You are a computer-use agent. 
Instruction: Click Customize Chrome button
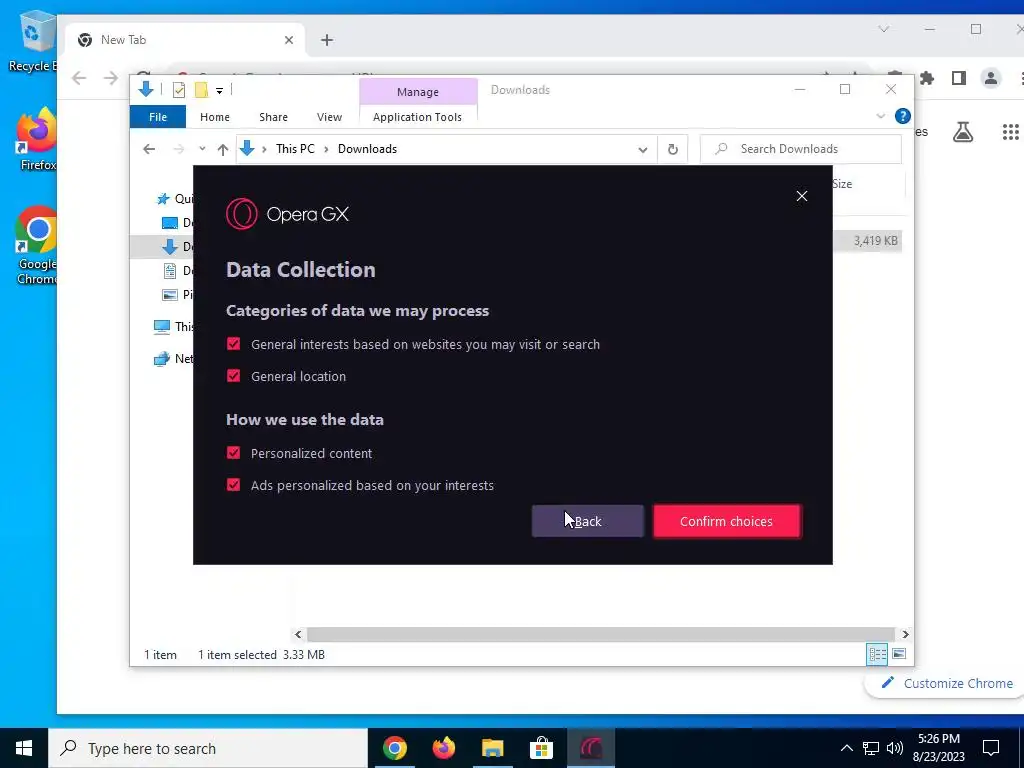pos(948,683)
